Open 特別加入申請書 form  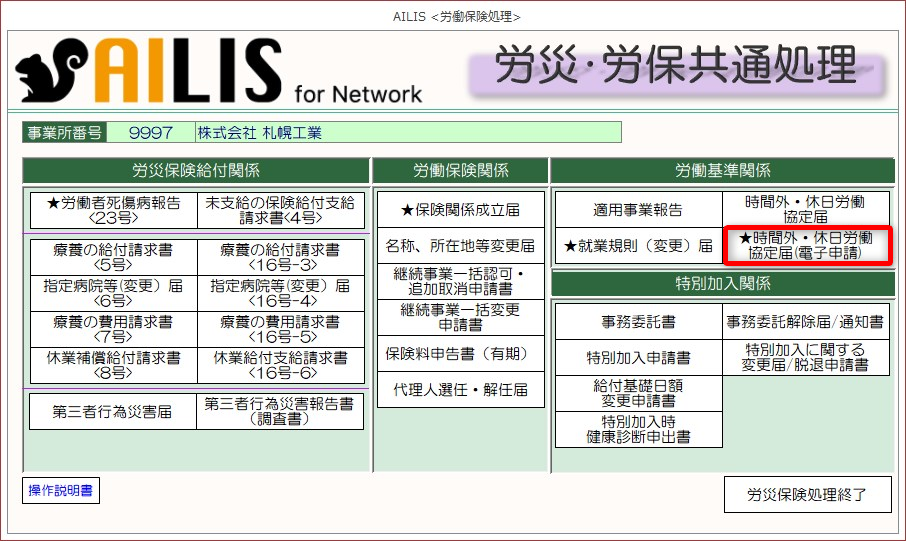point(638,358)
